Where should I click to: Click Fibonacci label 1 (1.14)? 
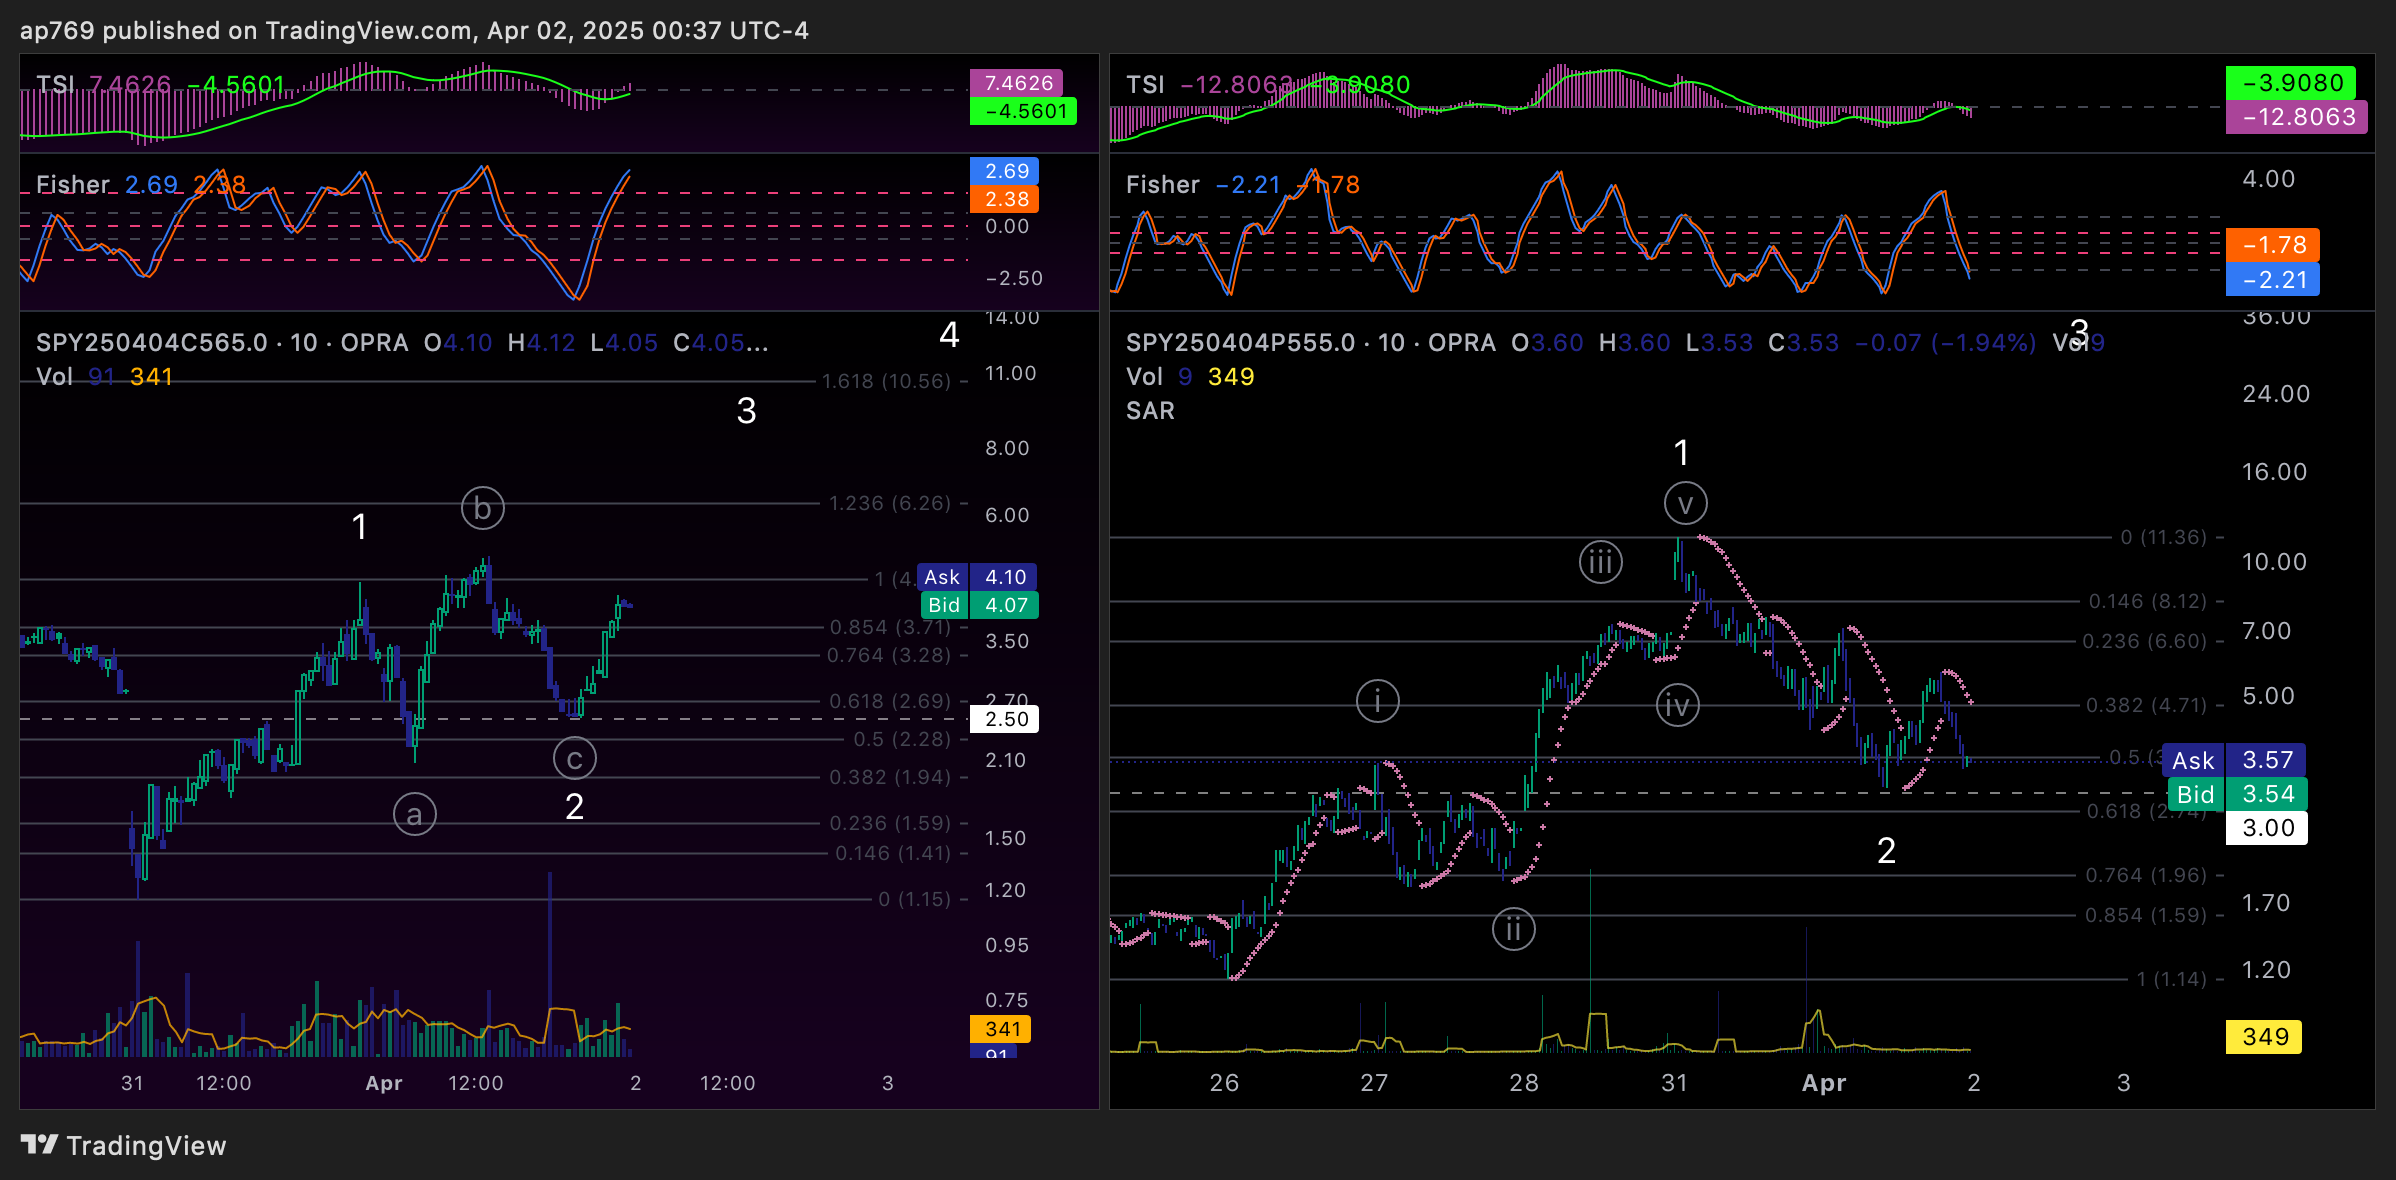(x=2171, y=979)
